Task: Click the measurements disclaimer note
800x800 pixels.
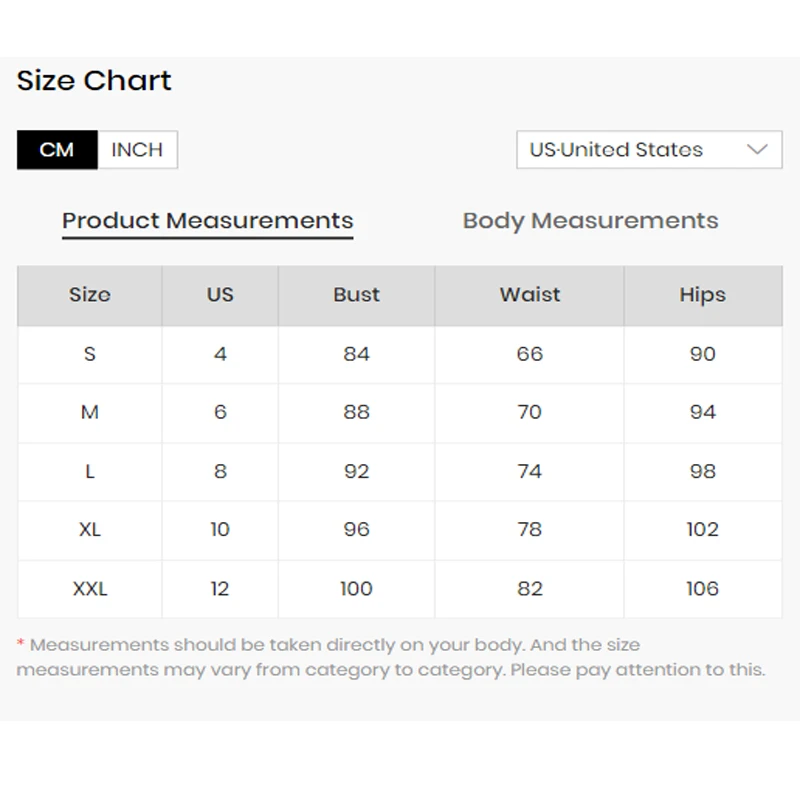Action: tap(390, 657)
